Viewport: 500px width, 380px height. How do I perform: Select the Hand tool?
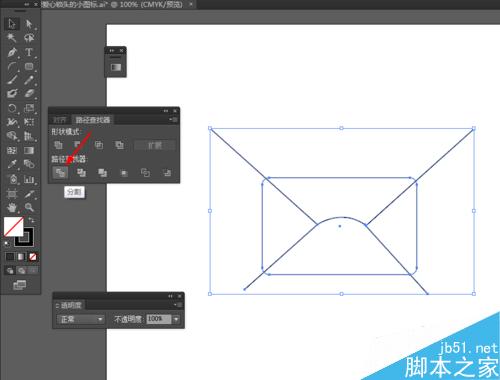coord(12,208)
